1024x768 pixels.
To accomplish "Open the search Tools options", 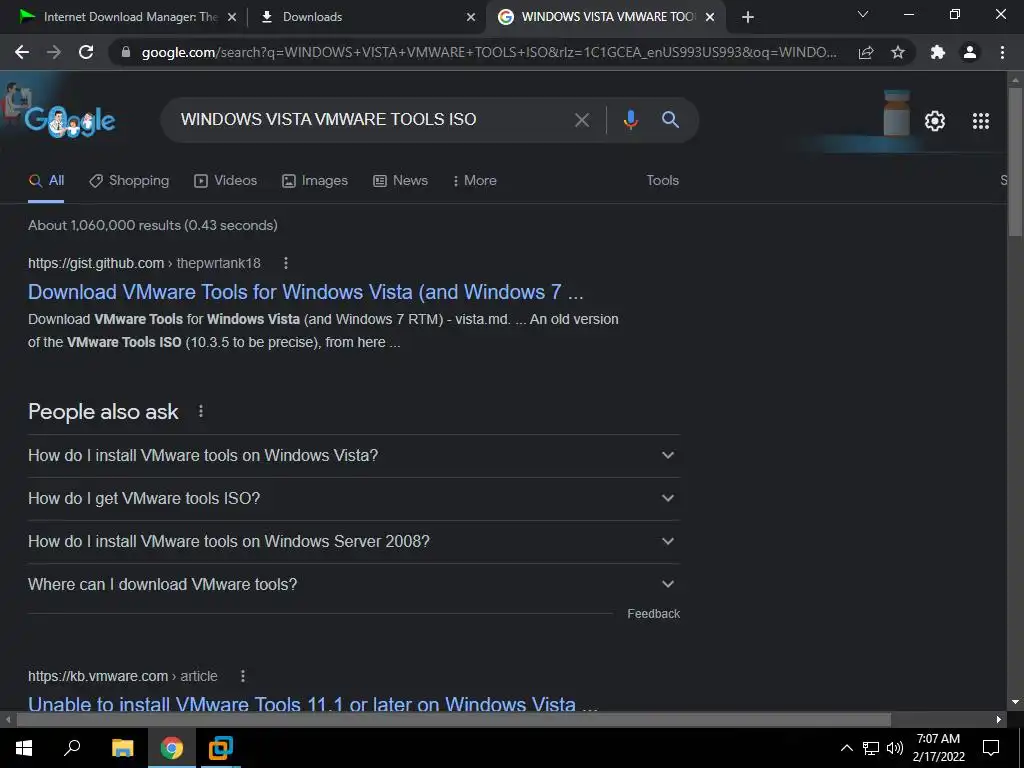I will pos(662,180).
